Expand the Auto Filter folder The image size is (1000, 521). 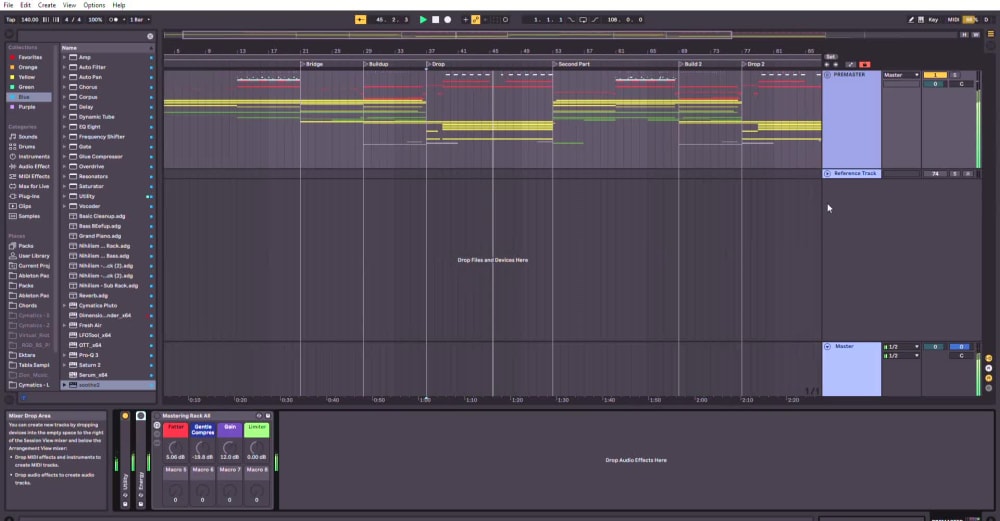pos(64,67)
